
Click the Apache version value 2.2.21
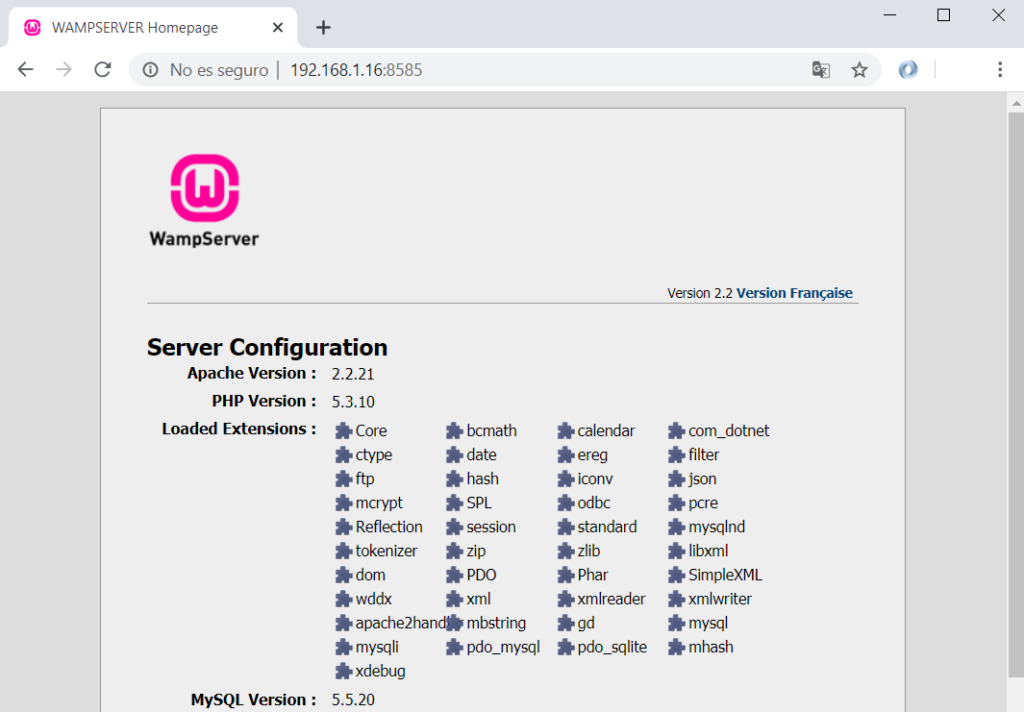pos(353,374)
